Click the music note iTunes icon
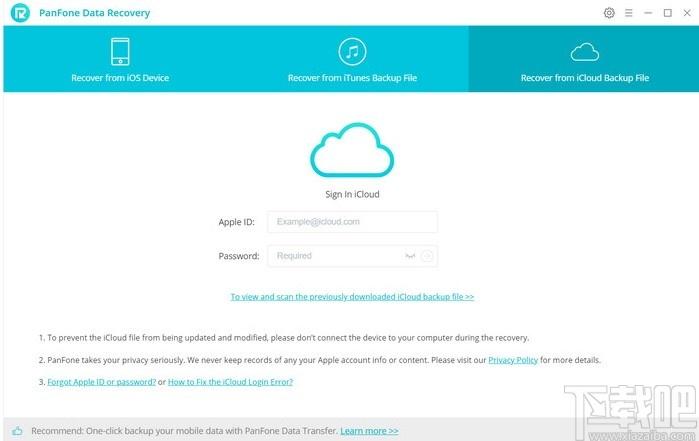Image resolution: width=699 pixels, height=441 pixels. [x=352, y=52]
